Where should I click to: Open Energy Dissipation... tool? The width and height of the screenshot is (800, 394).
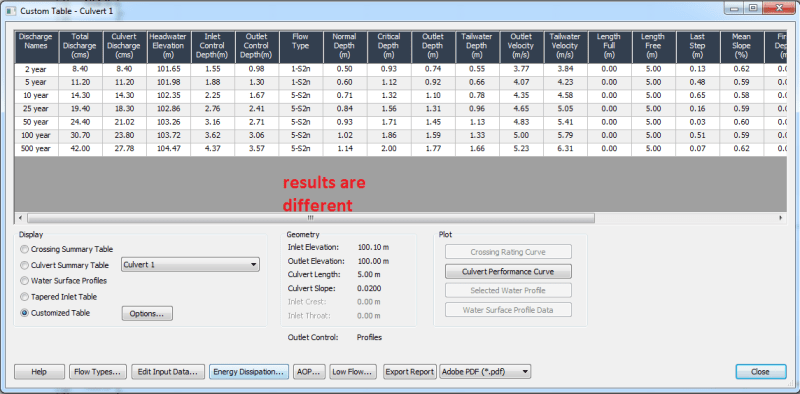pyautogui.click(x=249, y=372)
